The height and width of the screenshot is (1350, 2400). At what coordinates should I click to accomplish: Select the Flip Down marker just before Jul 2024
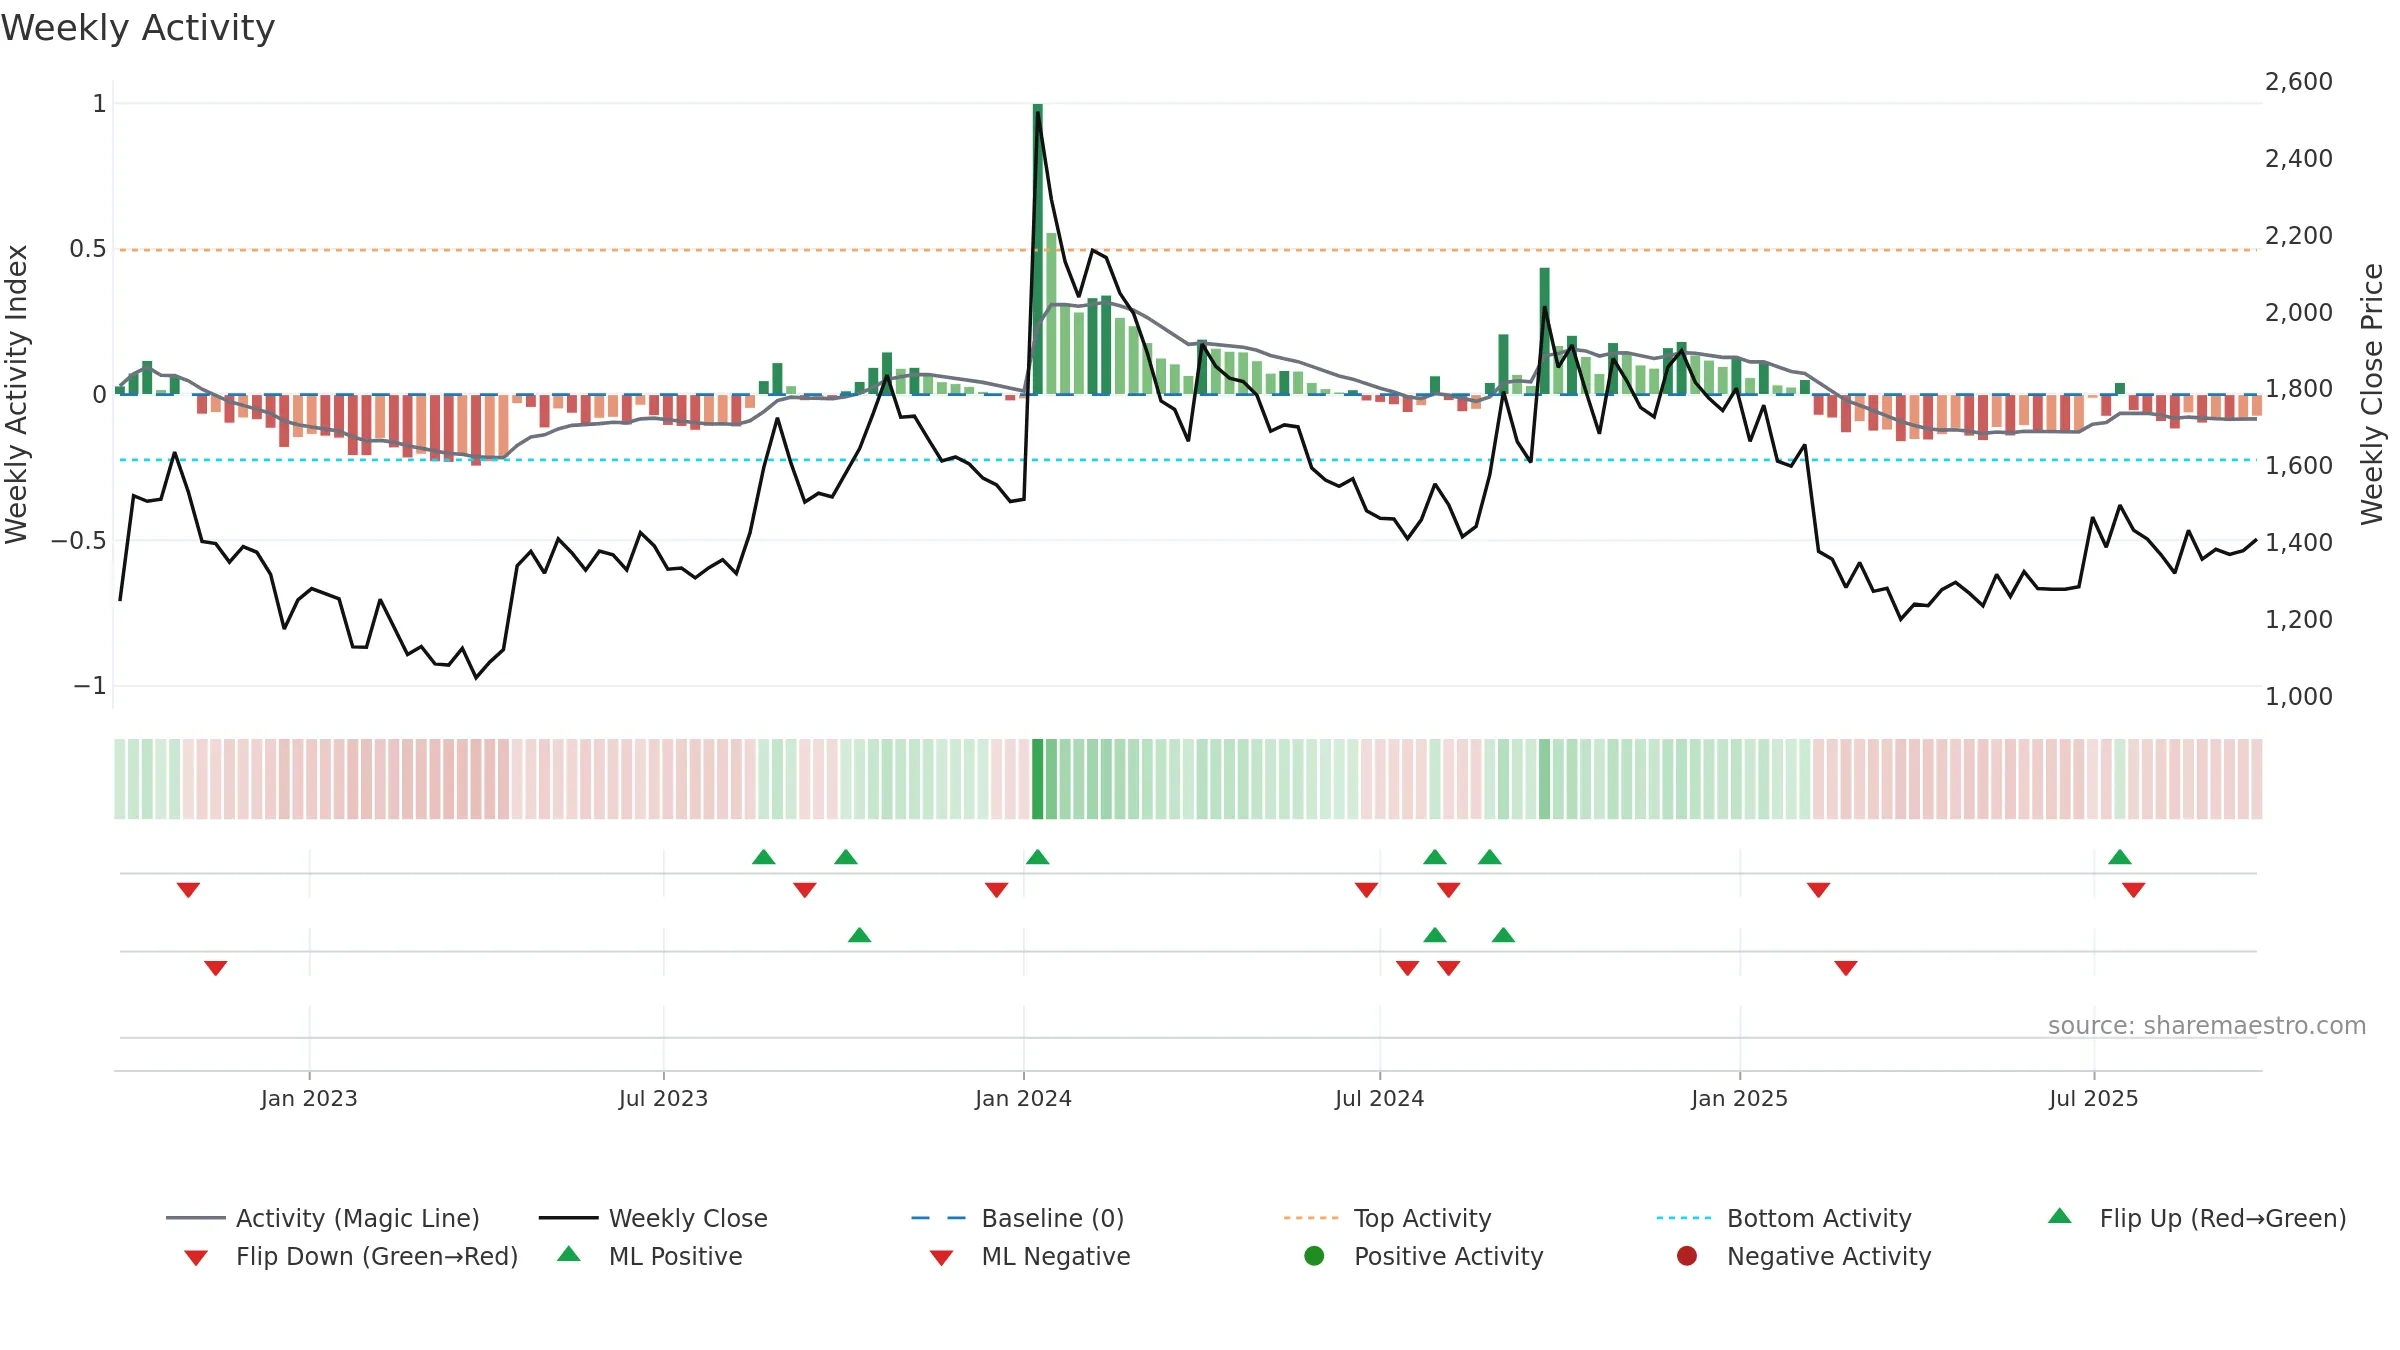point(1366,889)
